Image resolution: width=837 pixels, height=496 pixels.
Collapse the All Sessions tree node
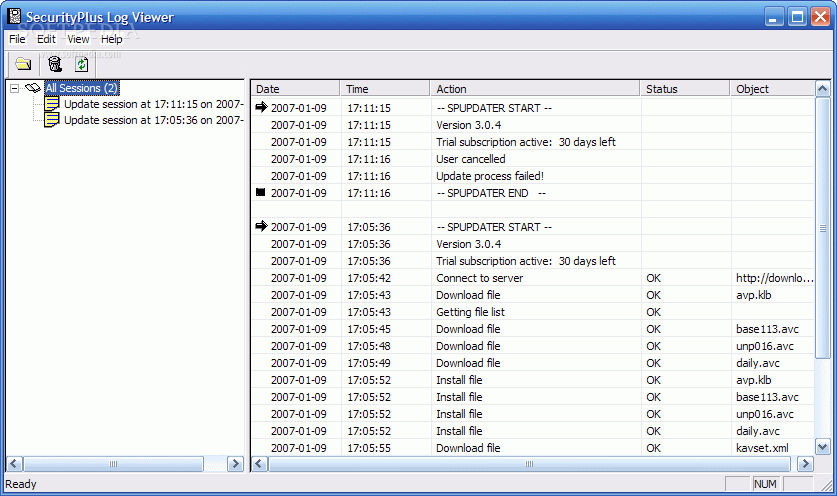[x=14, y=89]
